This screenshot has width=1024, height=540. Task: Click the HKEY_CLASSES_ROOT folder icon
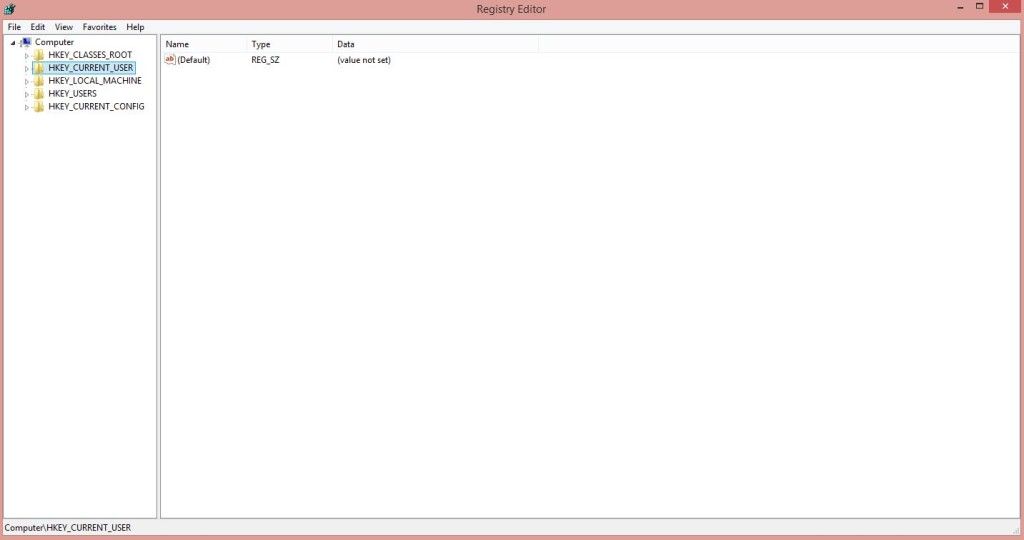[x=39, y=55]
